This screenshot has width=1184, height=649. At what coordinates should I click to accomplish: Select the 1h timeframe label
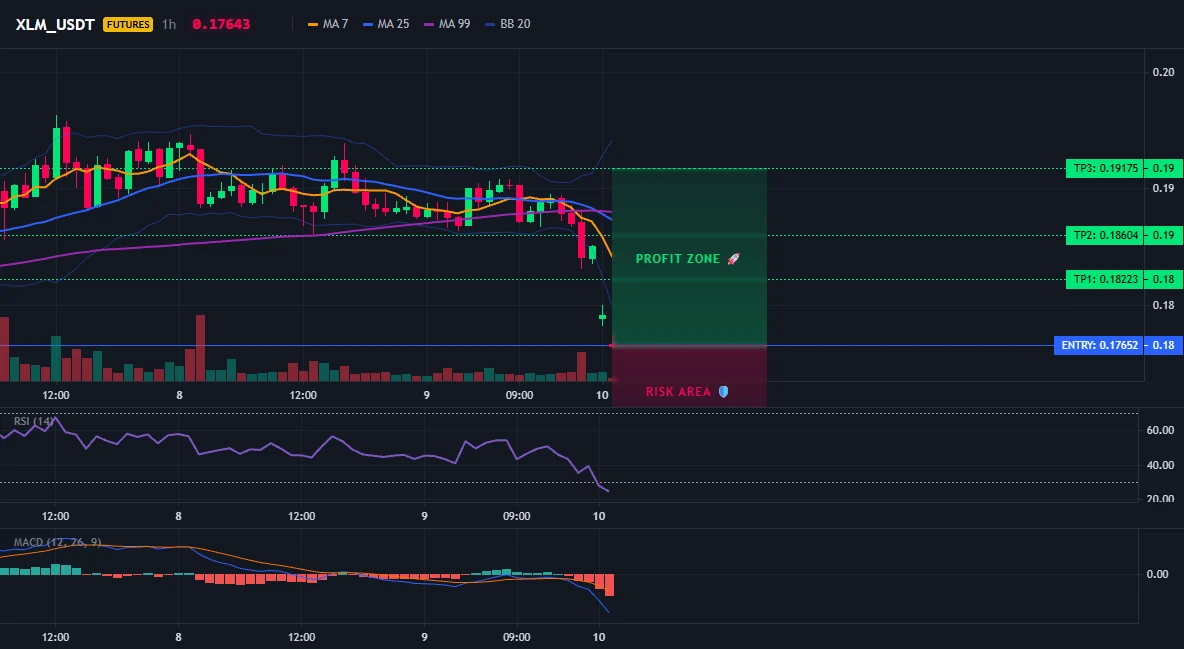point(169,24)
